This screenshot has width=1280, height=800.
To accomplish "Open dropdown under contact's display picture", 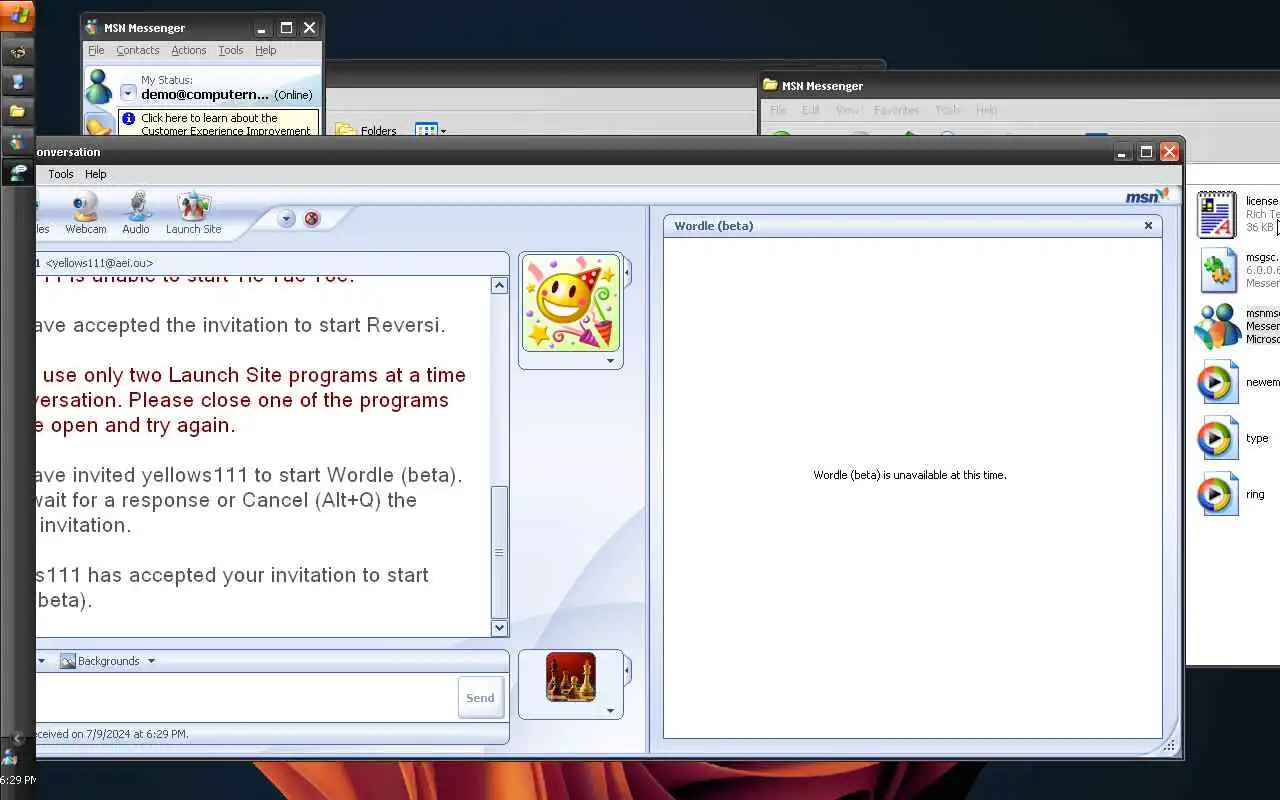I will [610, 361].
